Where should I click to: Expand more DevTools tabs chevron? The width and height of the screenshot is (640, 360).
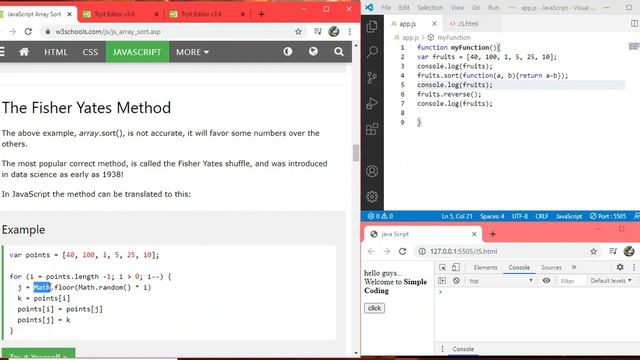coord(574,267)
